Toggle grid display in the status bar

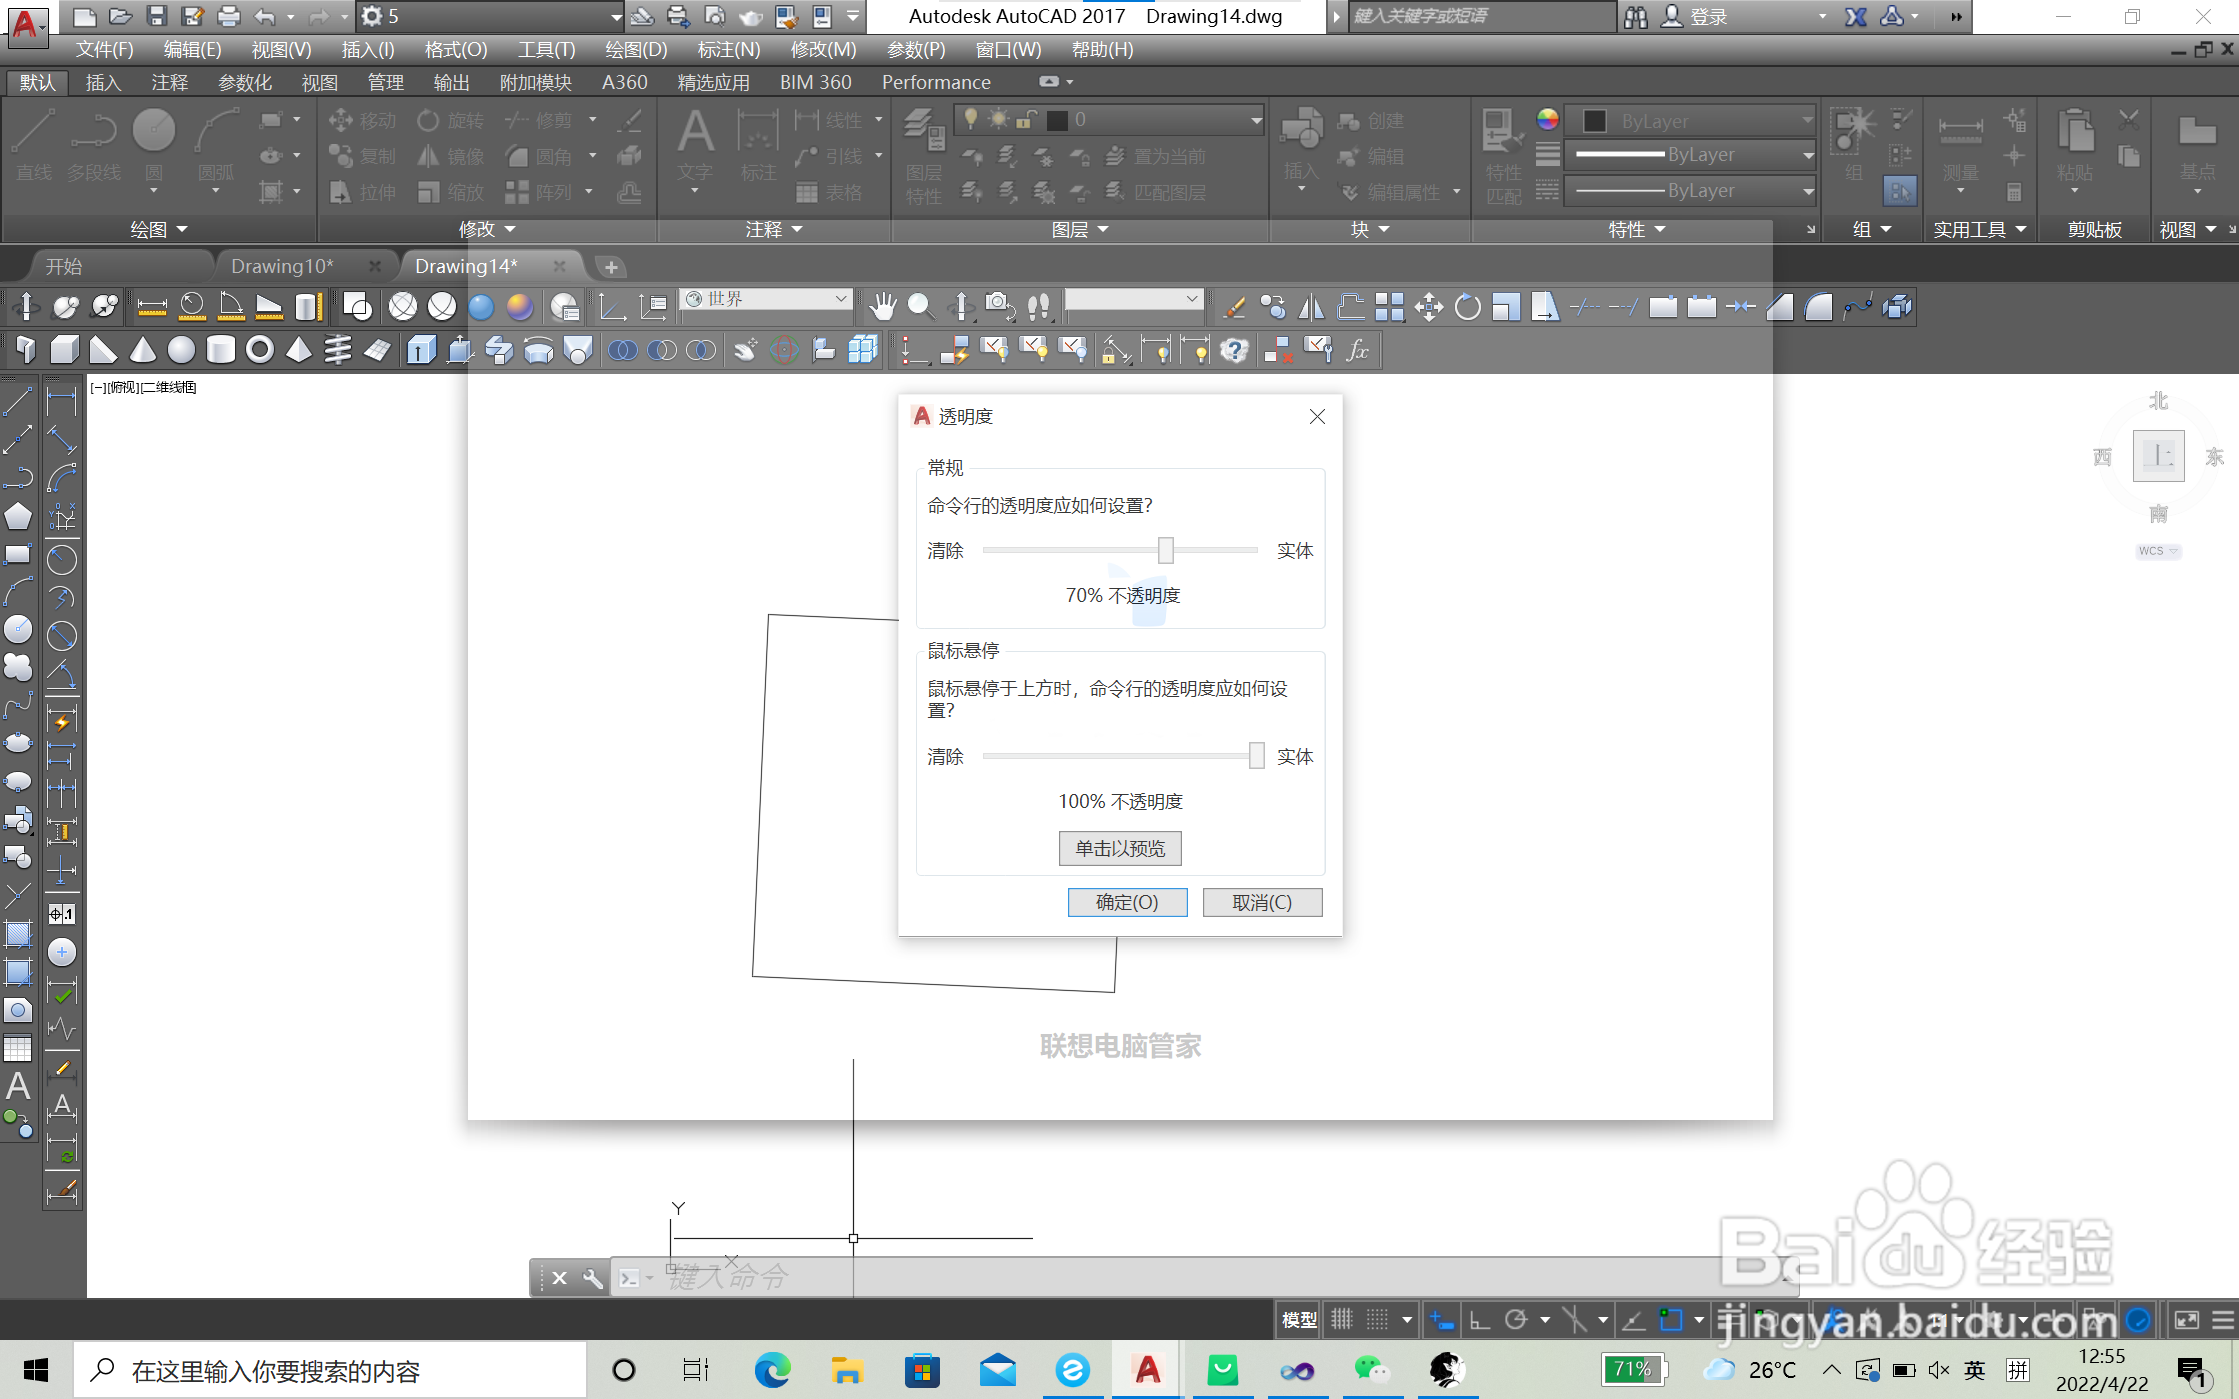coord(1342,1320)
